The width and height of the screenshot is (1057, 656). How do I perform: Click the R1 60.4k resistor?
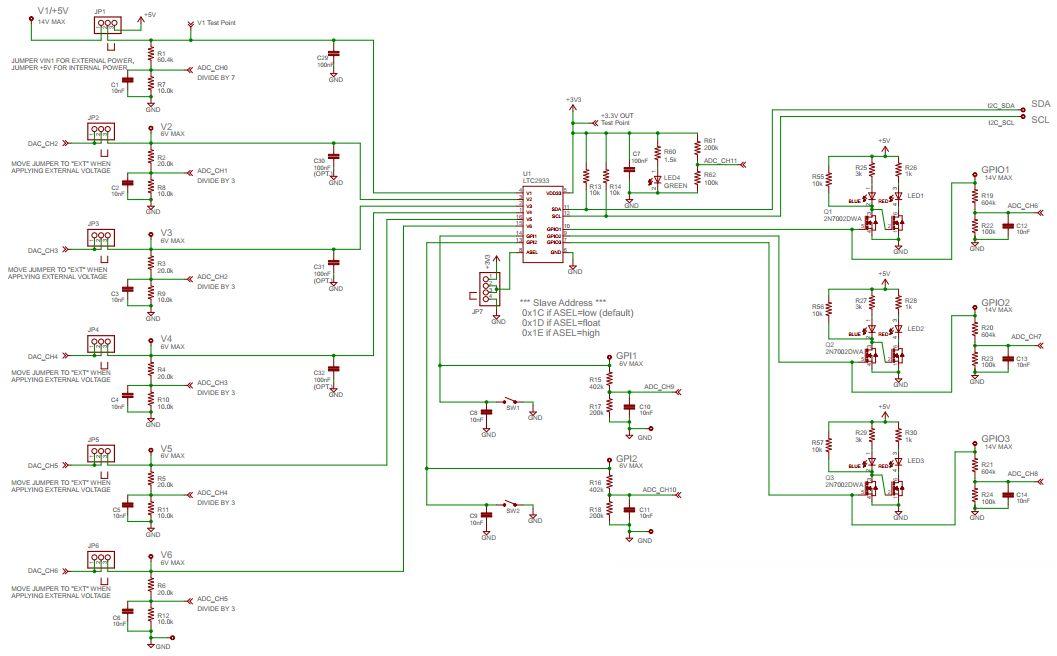click(151, 55)
